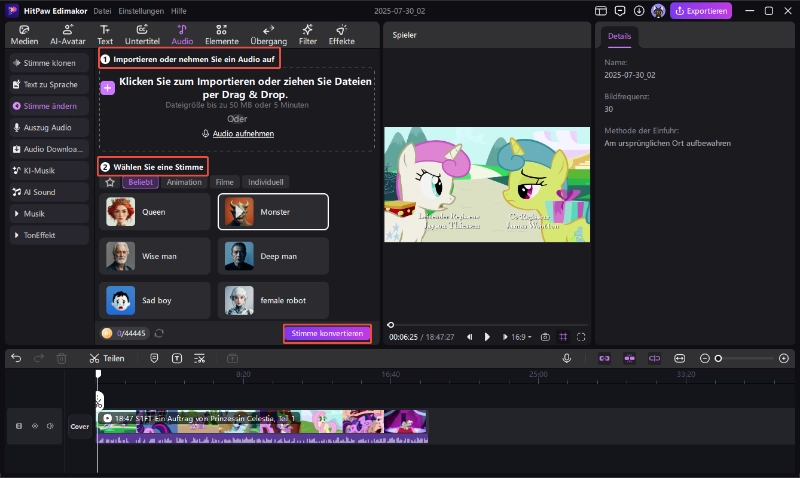Open AI Sound option
Screen dimensions: 800x478
[49, 192]
